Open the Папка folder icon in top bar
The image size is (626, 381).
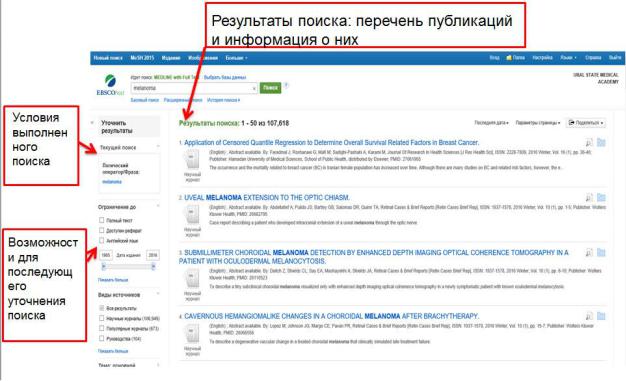[515, 58]
